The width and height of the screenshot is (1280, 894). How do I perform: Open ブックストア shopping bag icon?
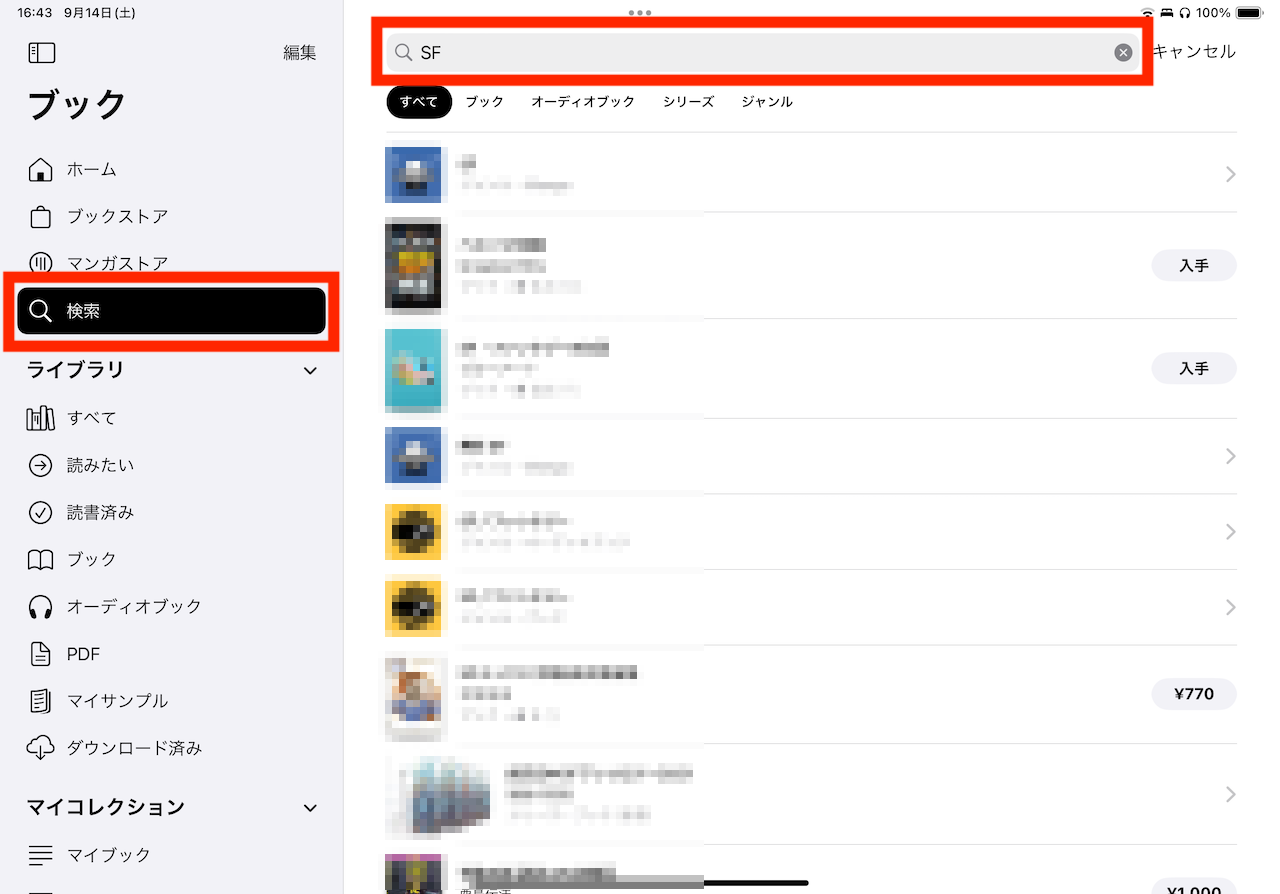pyautogui.click(x=40, y=216)
